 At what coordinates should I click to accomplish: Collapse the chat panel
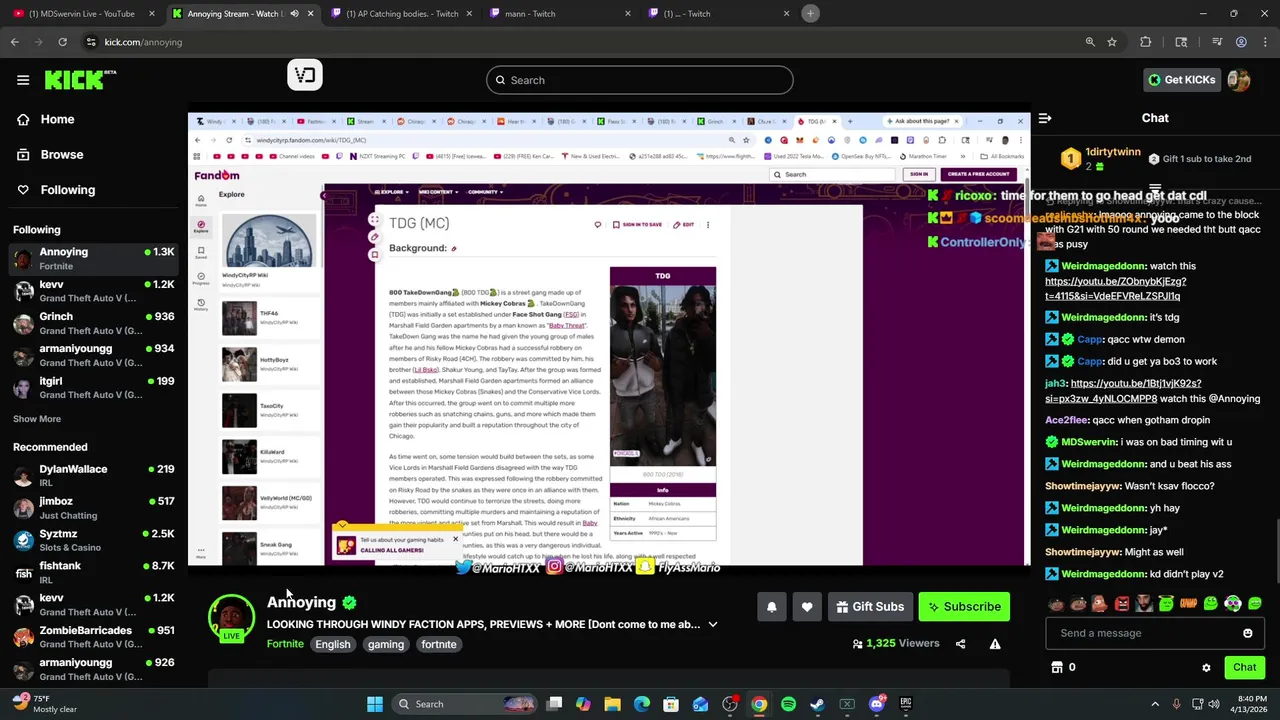coord(1045,118)
